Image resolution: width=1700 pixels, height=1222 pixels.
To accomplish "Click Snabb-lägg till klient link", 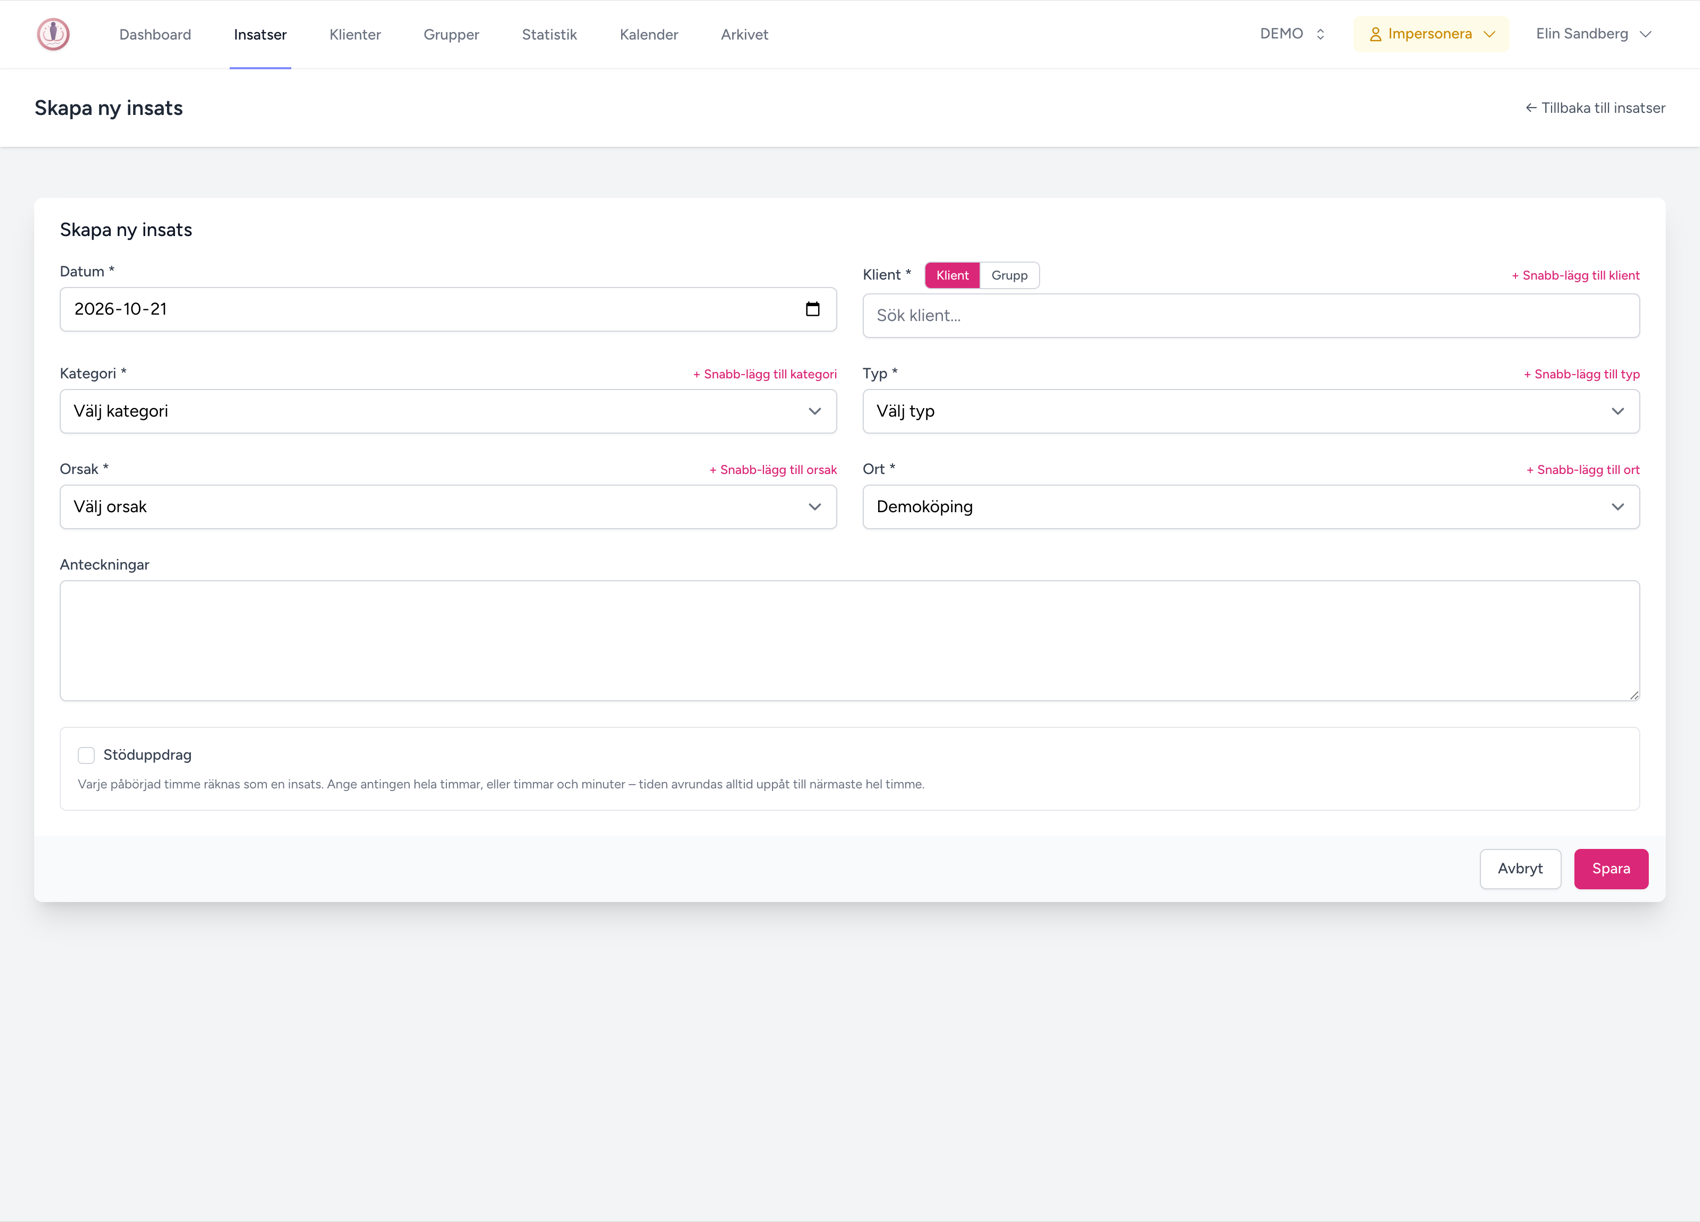I will click(x=1575, y=275).
